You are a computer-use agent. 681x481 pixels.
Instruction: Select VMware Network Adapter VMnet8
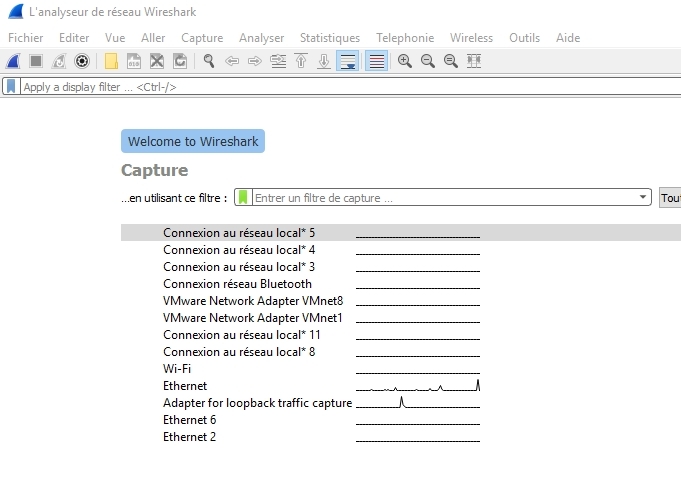(x=253, y=300)
